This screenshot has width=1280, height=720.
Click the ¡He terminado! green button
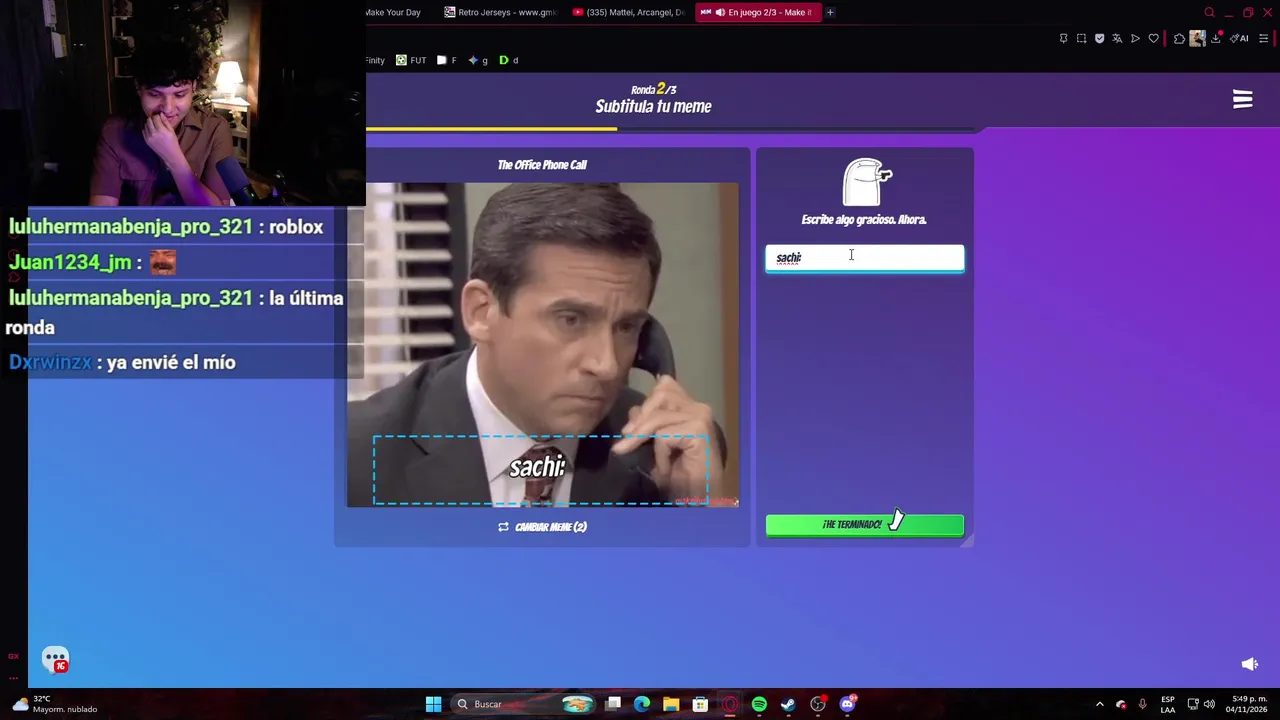[865, 525]
